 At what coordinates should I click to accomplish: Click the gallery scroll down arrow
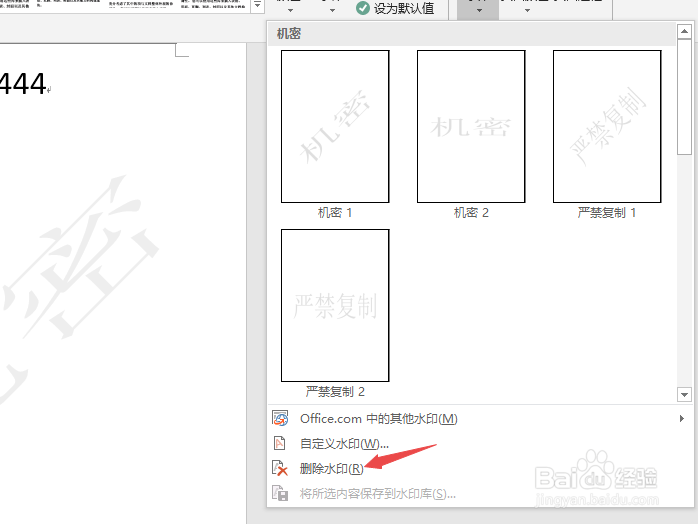(x=684, y=394)
